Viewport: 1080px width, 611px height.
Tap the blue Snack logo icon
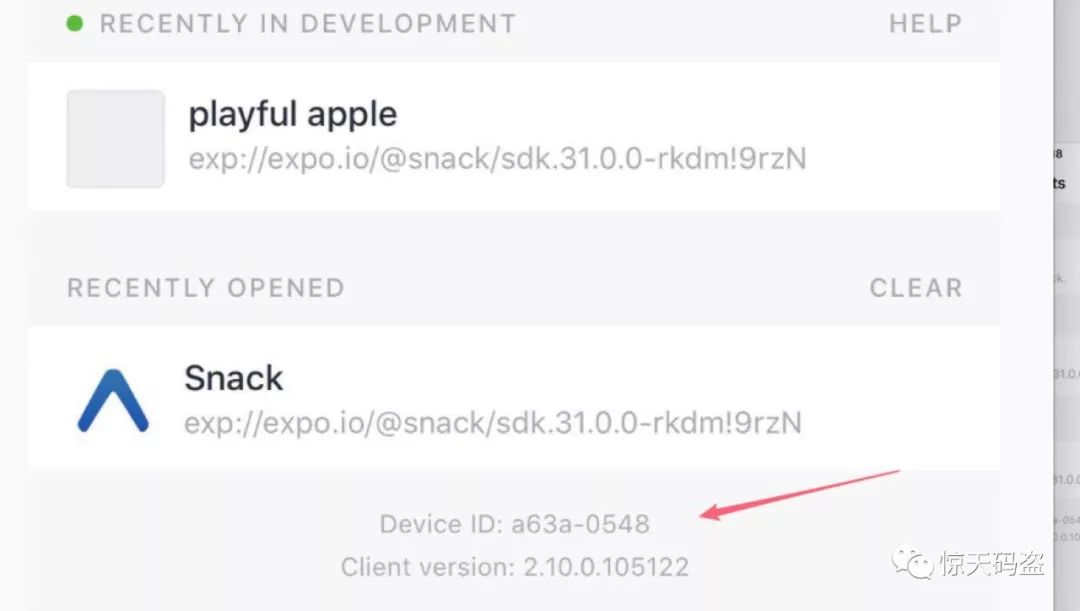(x=113, y=401)
